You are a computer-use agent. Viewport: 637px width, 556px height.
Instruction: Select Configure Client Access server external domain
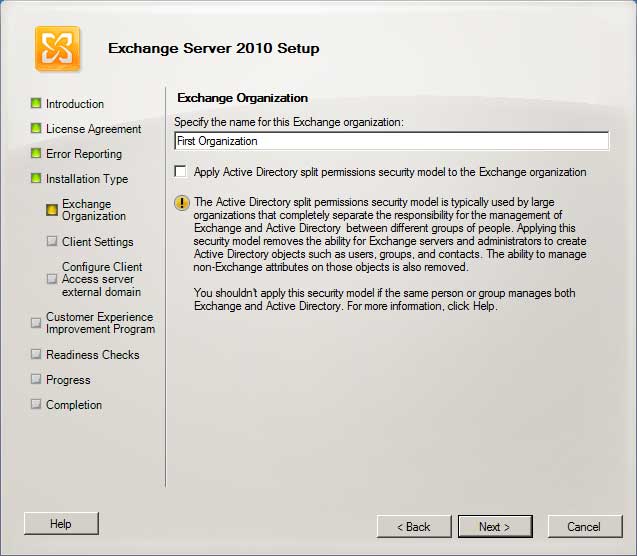102,280
